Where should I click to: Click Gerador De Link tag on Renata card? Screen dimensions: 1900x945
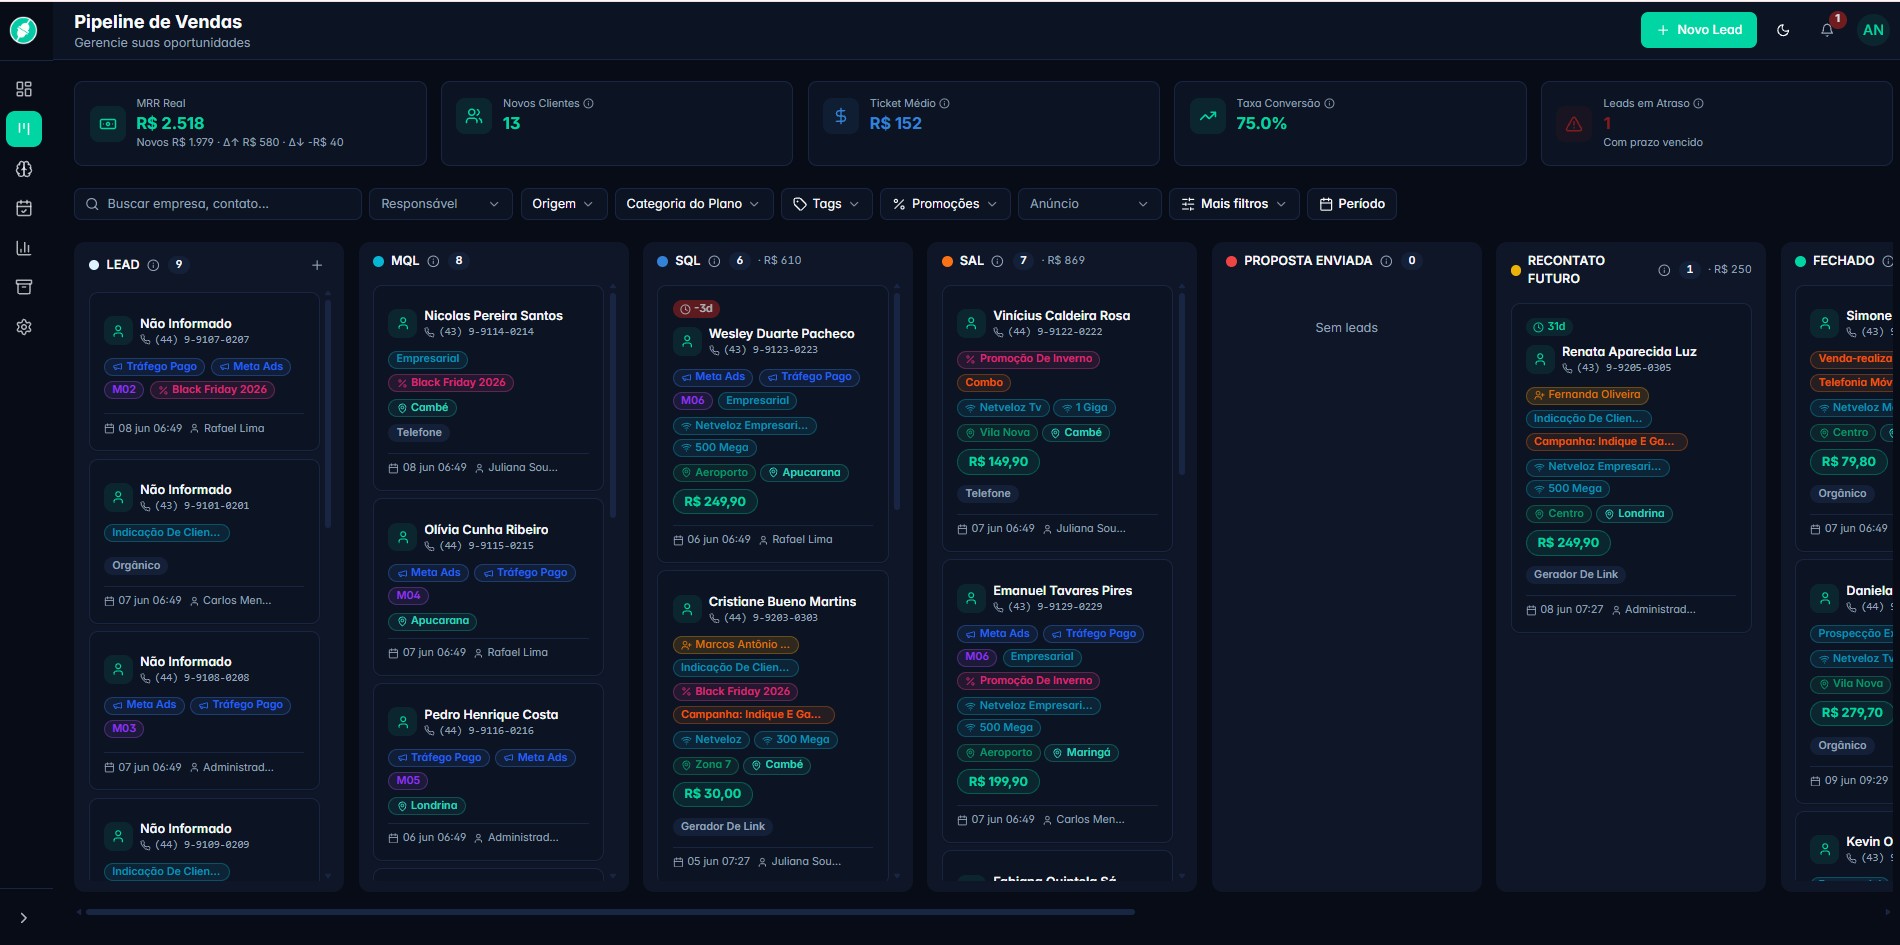pos(1576,575)
